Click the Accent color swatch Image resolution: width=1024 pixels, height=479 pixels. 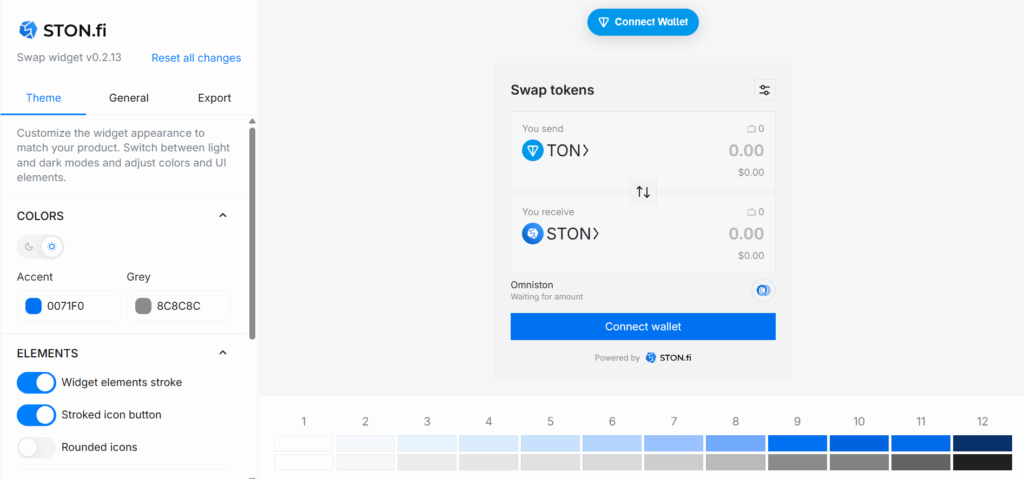click(x=33, y=306)
